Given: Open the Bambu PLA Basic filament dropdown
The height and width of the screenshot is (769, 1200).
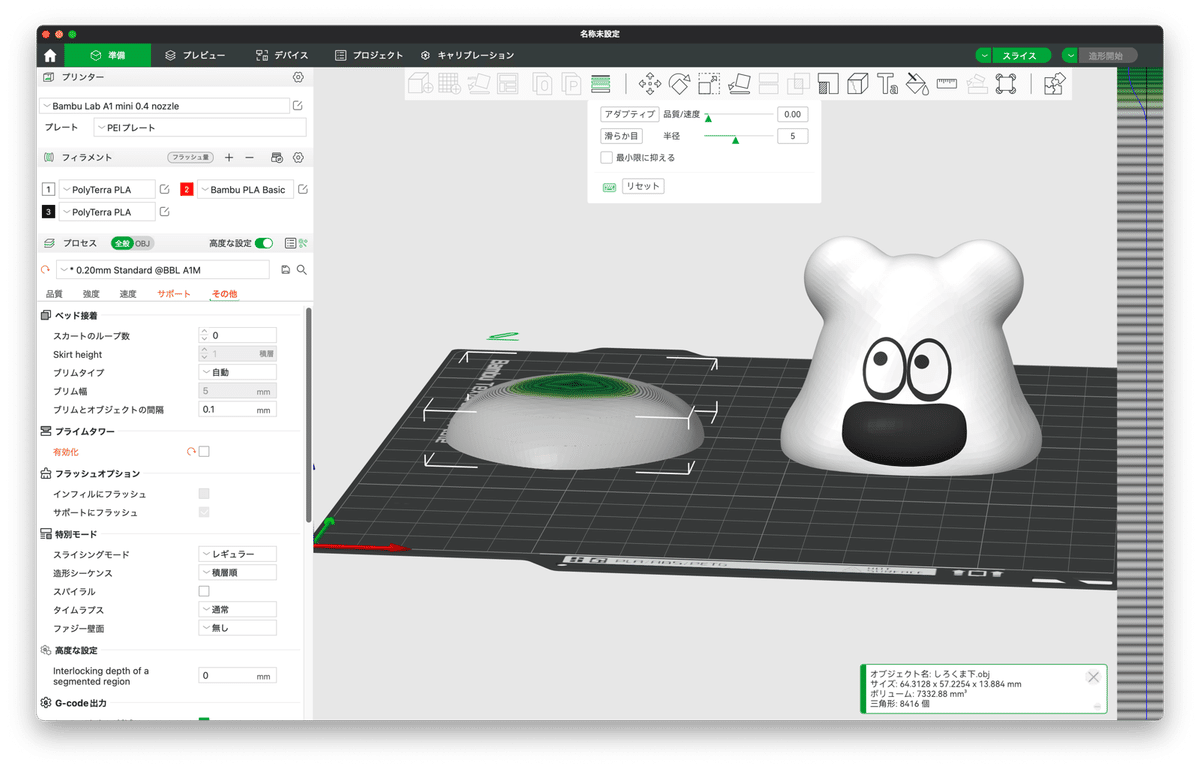Looking at the screenshot, I should pyautogui.click(x=245, y=189).
